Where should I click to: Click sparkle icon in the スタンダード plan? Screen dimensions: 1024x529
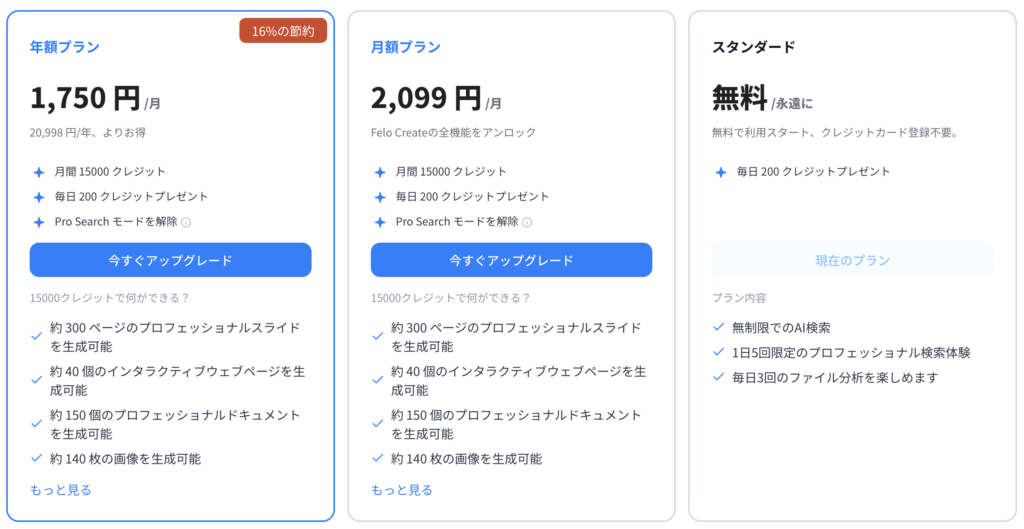pyautogui.click(x=721, y=172)
